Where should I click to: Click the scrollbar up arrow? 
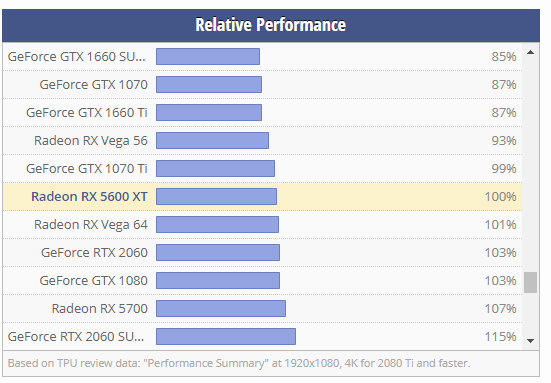530,52
